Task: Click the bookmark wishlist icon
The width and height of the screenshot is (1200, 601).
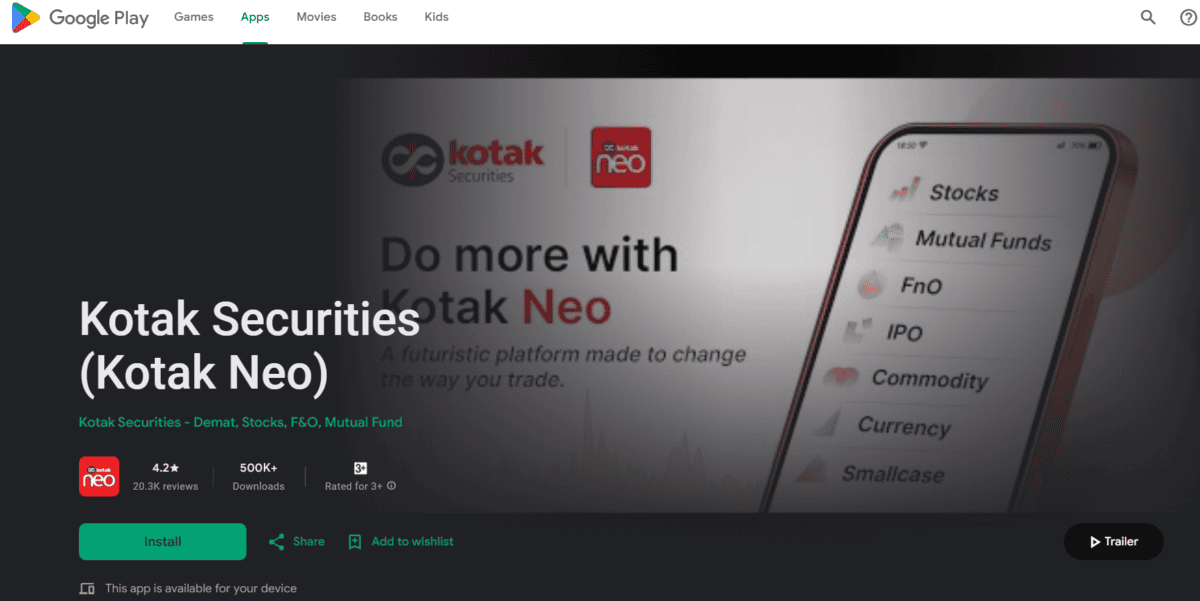Action: click(355, 542)
